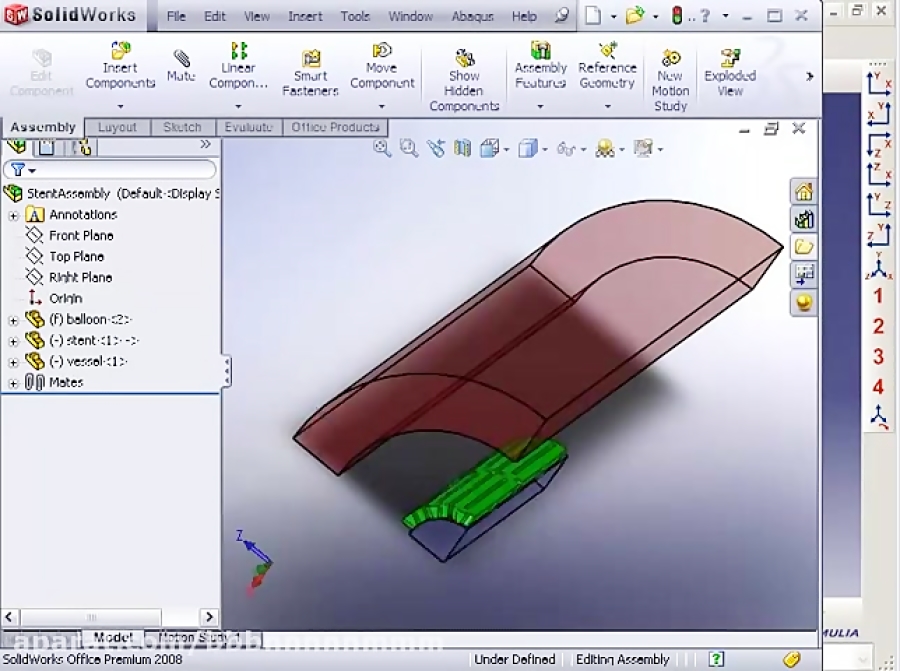
Task: Toggle the Section View tool
Action: coord(462,148)
